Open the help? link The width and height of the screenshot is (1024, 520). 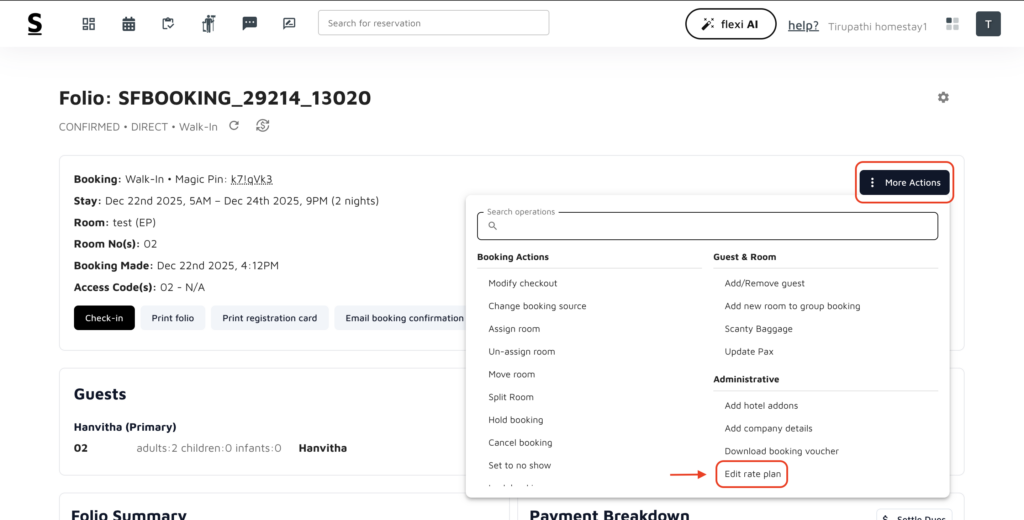(803, 25)
